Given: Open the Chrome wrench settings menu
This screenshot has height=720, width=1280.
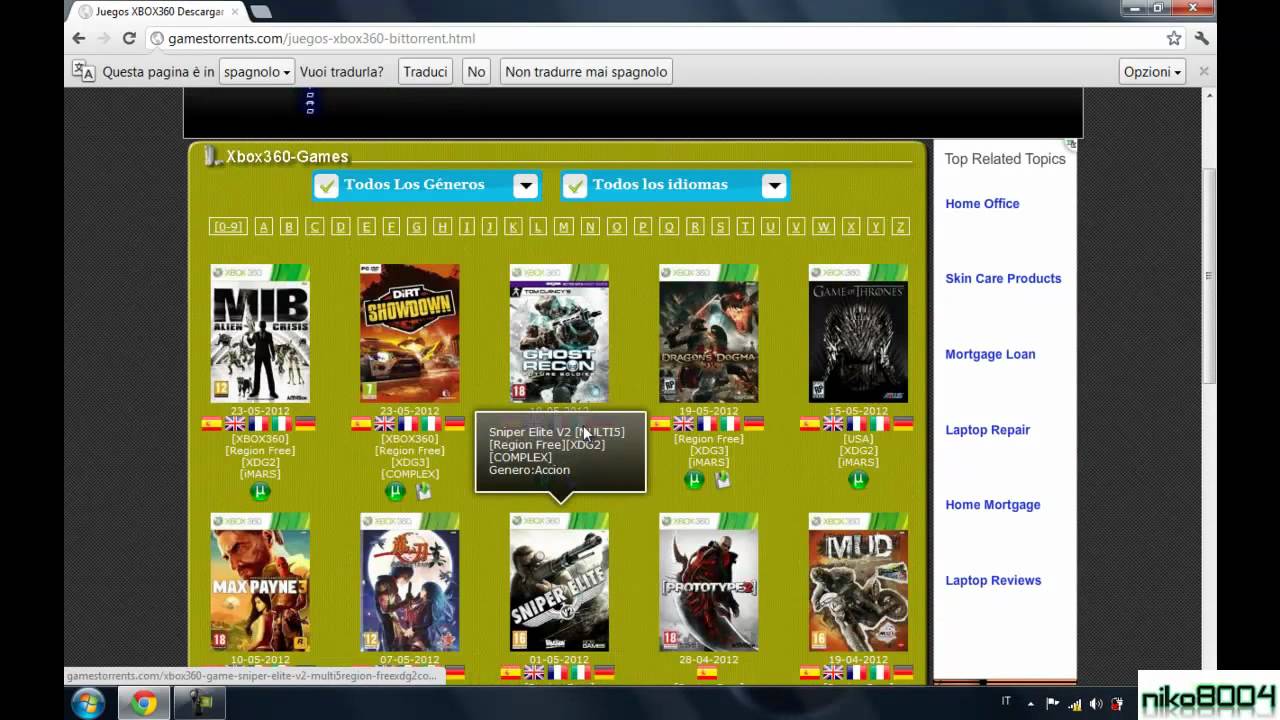Looking at the screenshot, I should click(x=1202, y=38).
